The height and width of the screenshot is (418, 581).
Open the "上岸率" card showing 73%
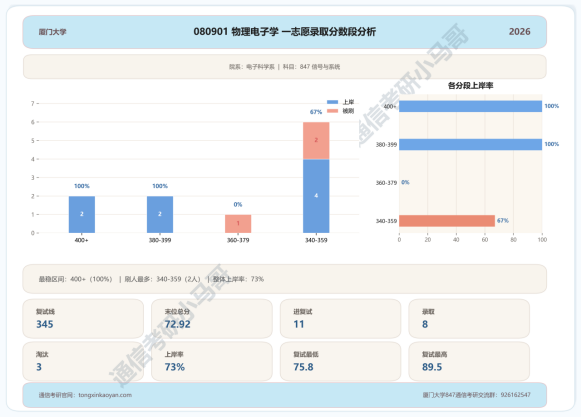click(x=212, y=361)
